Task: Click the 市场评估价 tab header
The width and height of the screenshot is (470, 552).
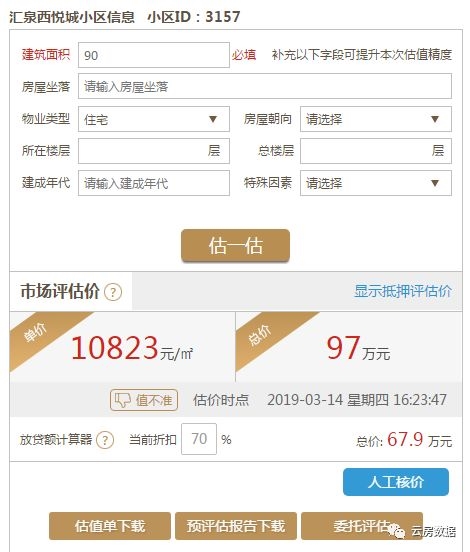Action: pos(71,291)
